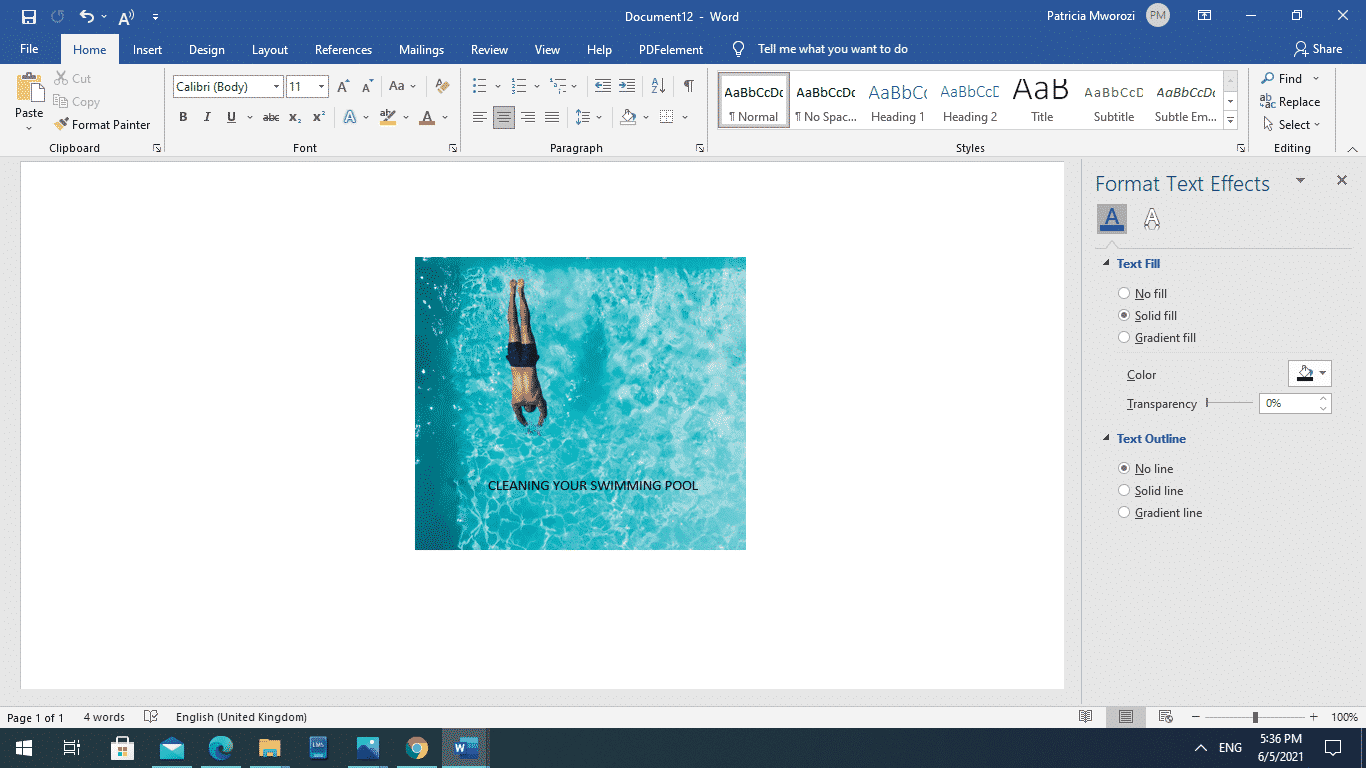1366x768 pixels.
Task: Select No fill for text
Action: click(1124, 293)
